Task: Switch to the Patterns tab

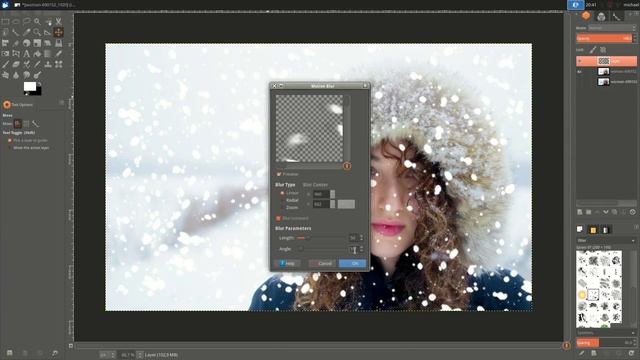Action: click(593, 230)
